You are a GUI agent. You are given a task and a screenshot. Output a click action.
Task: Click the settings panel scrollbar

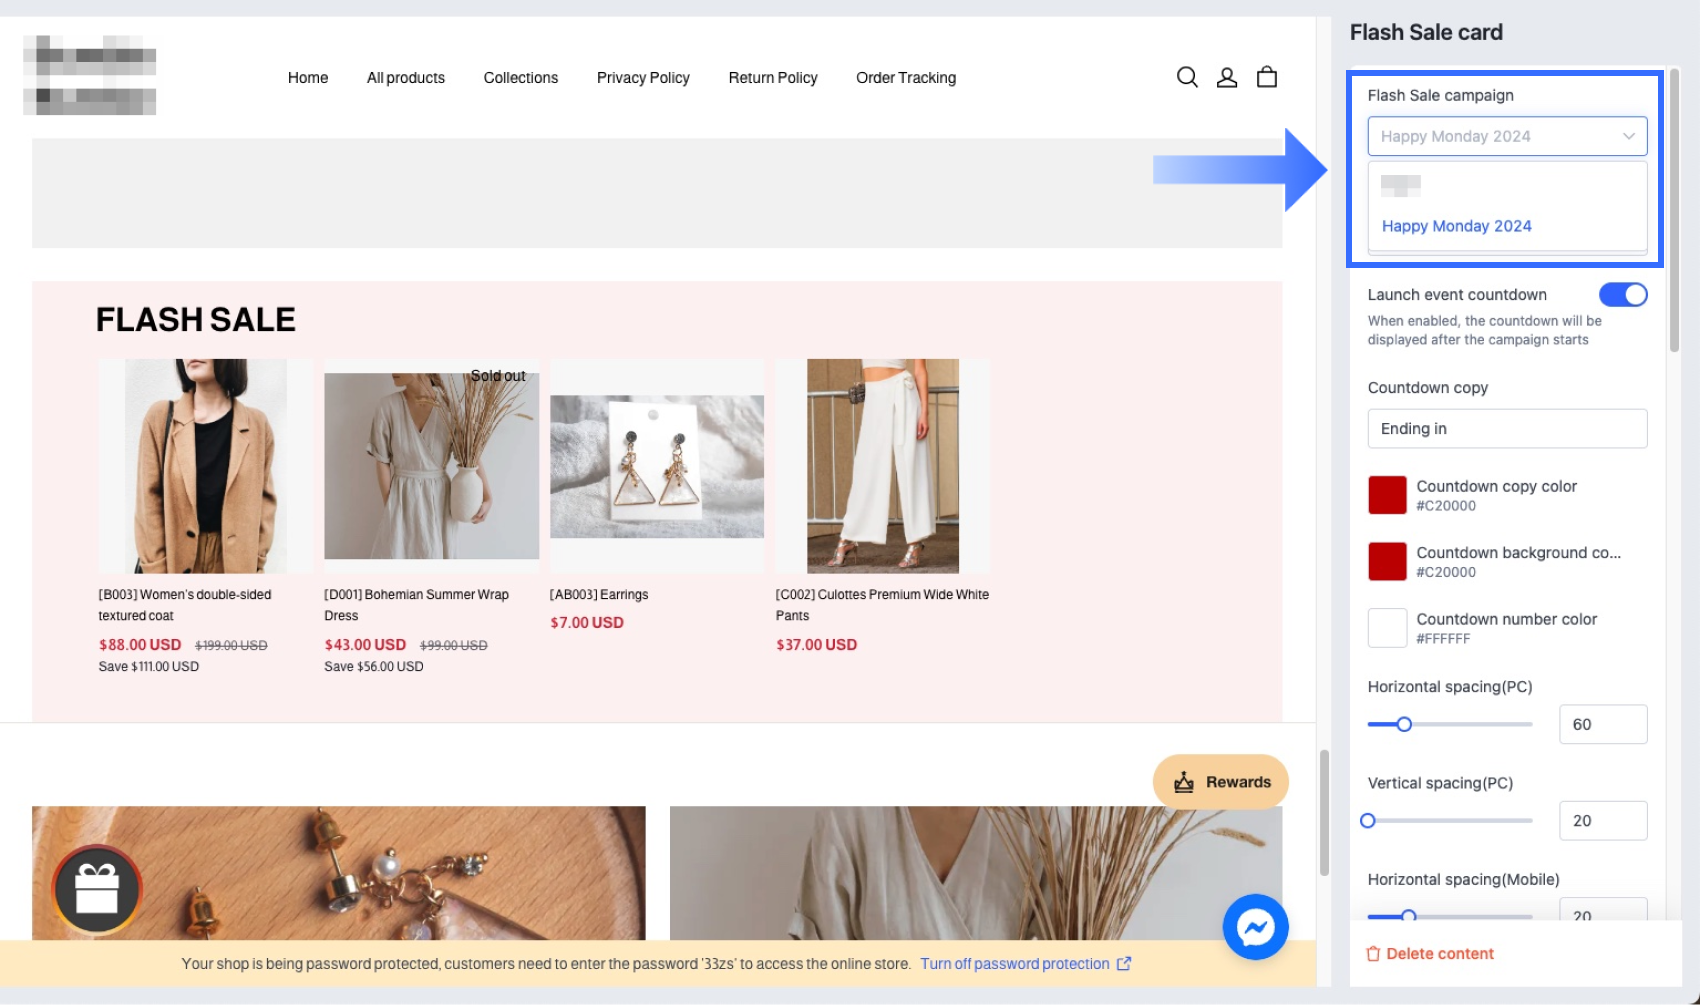click(x=1674, y=210)
